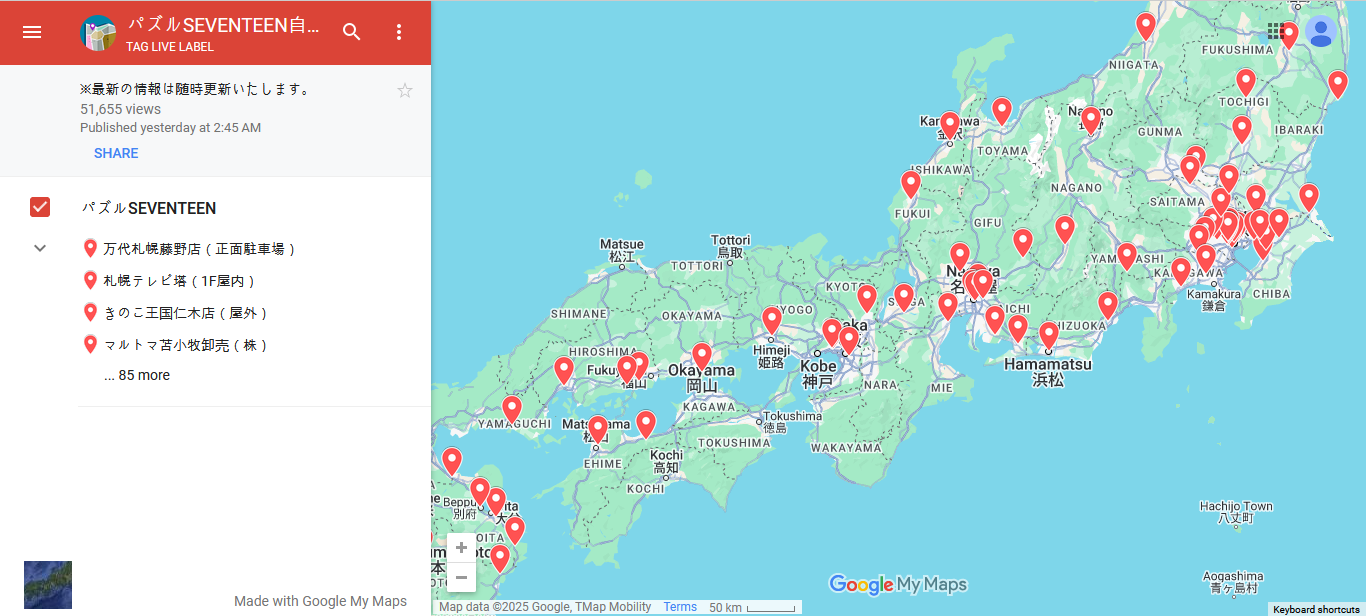Screen dimensions: 1366x616
Task: Click the map search magnifier icon
Action: [351, 32]
